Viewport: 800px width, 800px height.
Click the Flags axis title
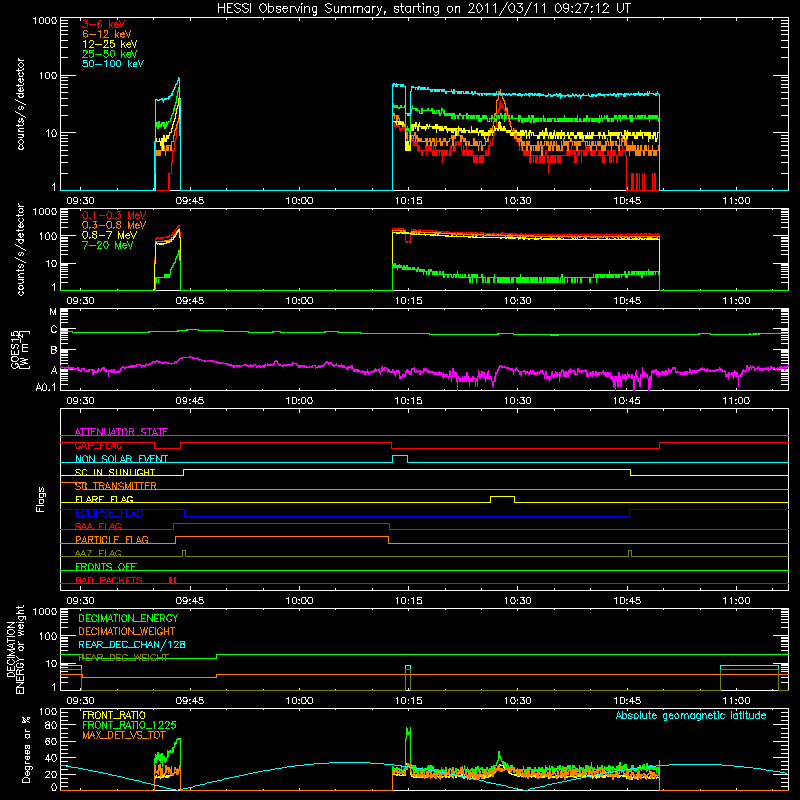41,499
